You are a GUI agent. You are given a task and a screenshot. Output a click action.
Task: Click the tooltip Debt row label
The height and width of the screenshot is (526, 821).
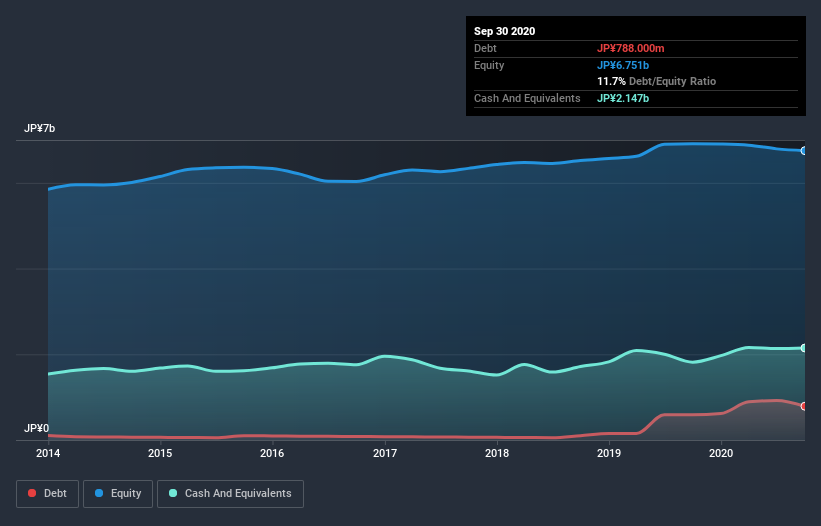pos(485,48)
